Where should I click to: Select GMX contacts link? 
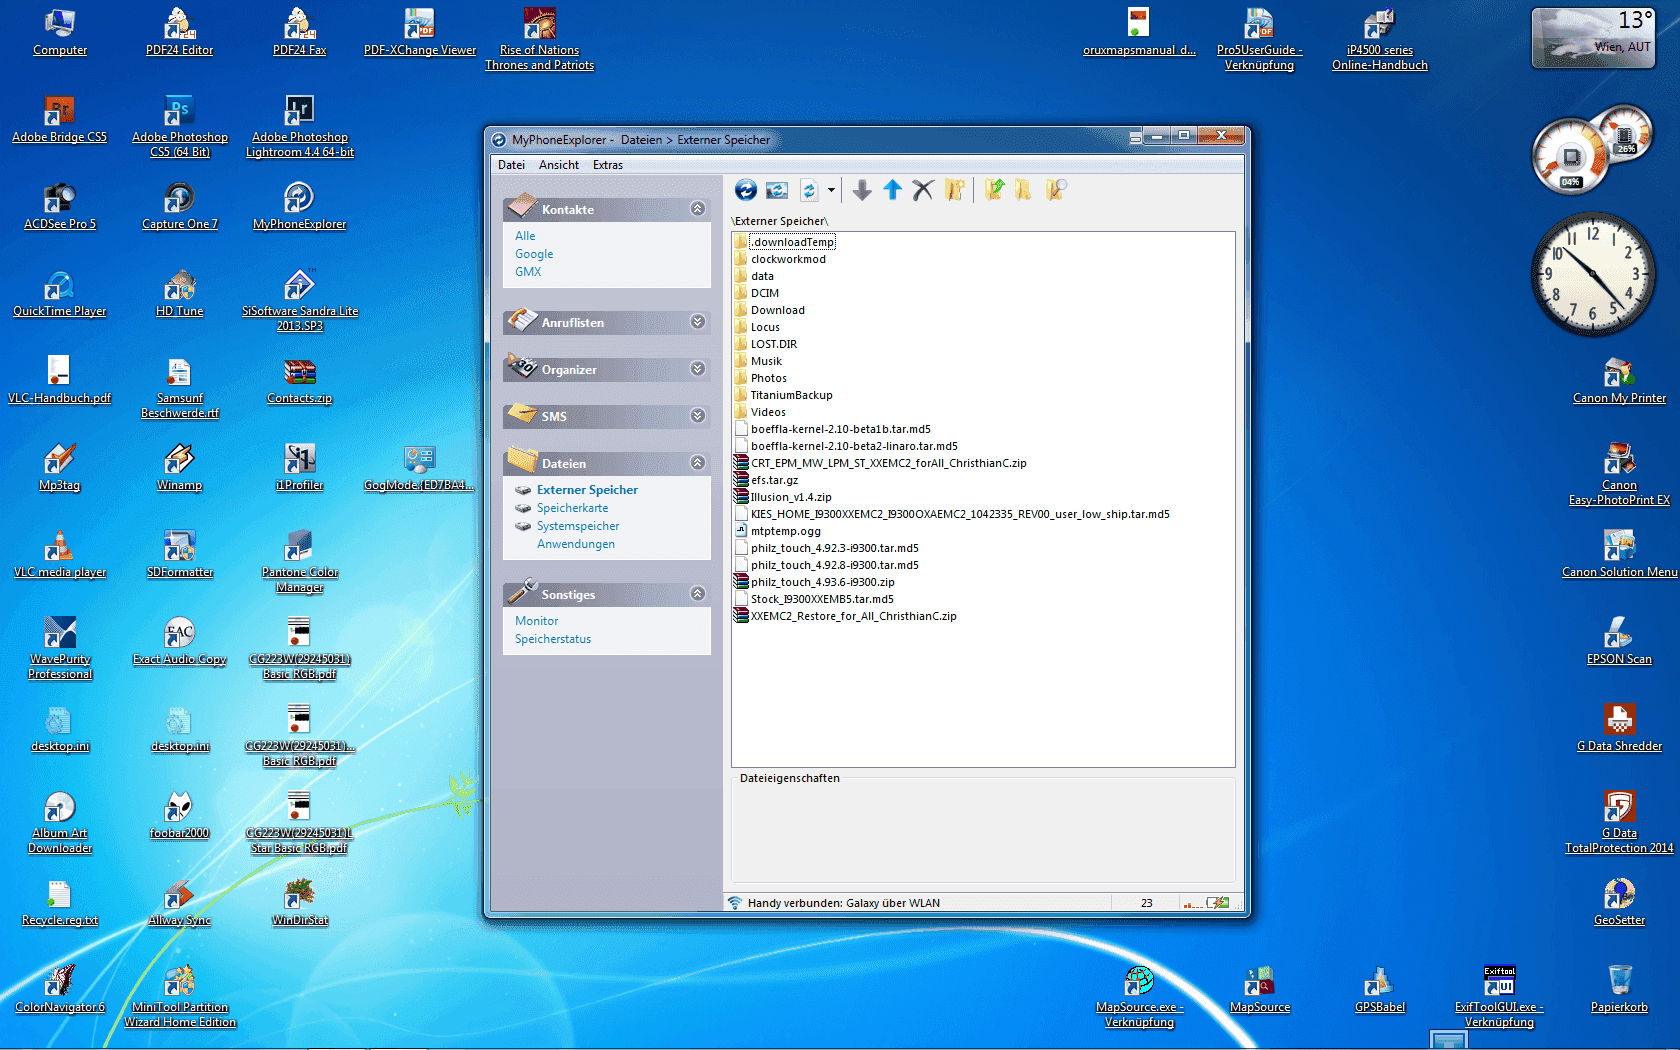pyautogui.click(x=528, y=272)
